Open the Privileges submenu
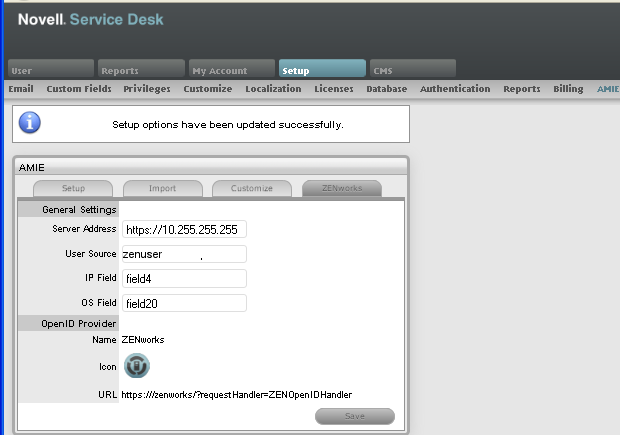The width and height of the screenshot is (620, 435). (x=147, y=89)
